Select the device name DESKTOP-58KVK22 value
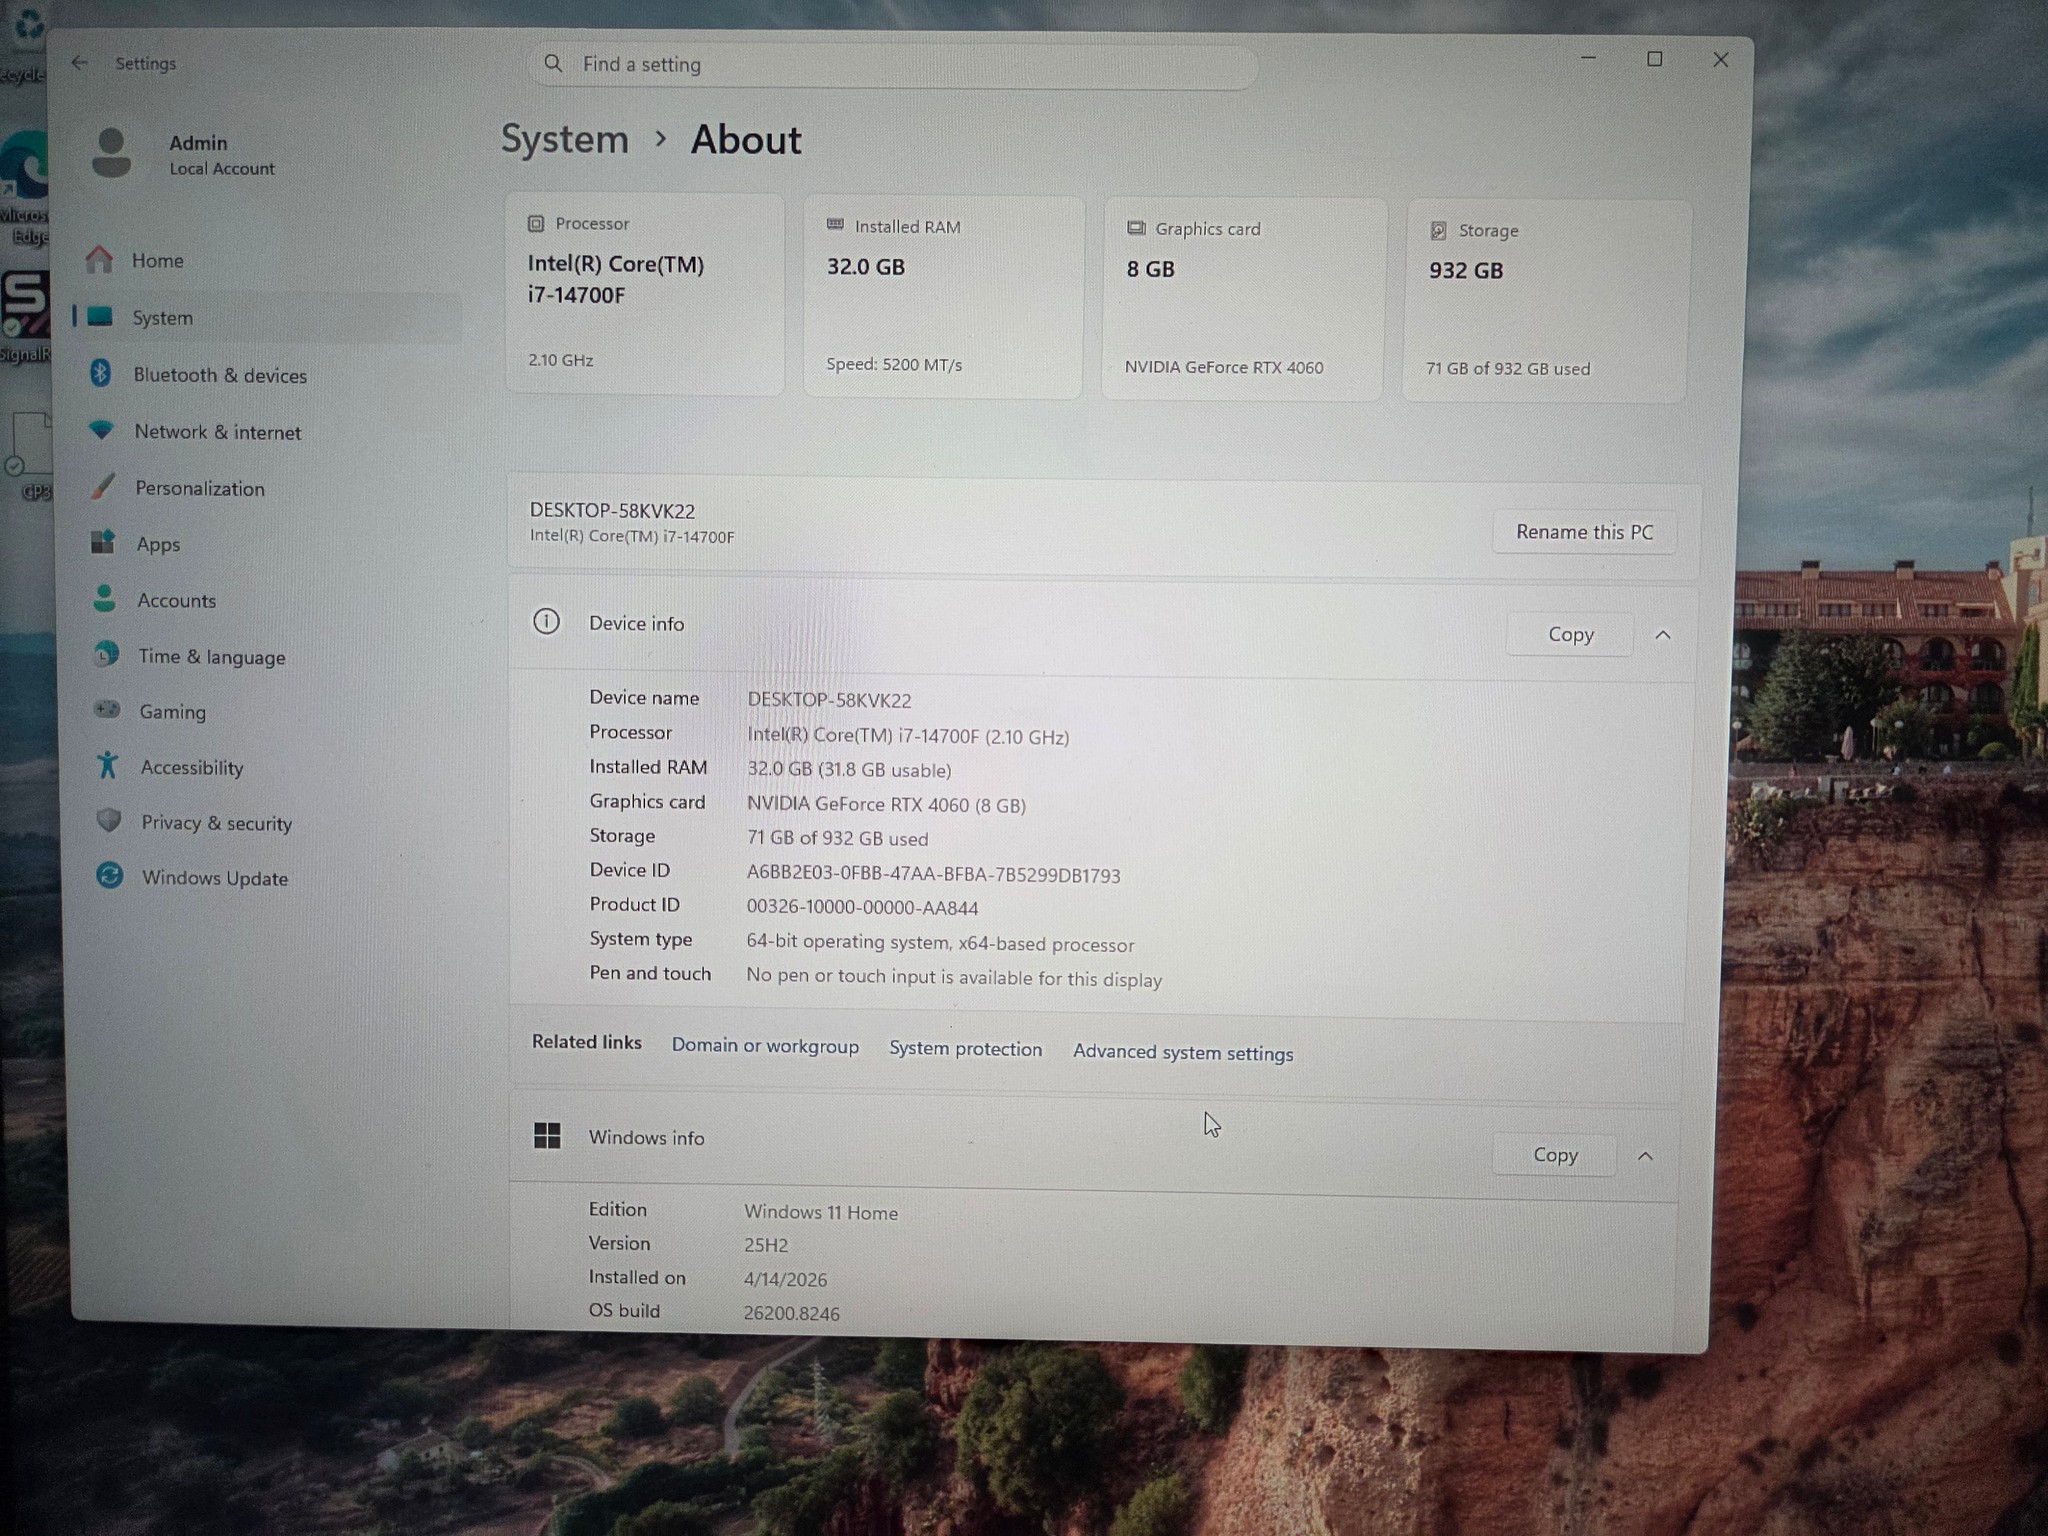Viewport: 2048px width, 1536px height. pyautogui.click(x=829, y=700)
